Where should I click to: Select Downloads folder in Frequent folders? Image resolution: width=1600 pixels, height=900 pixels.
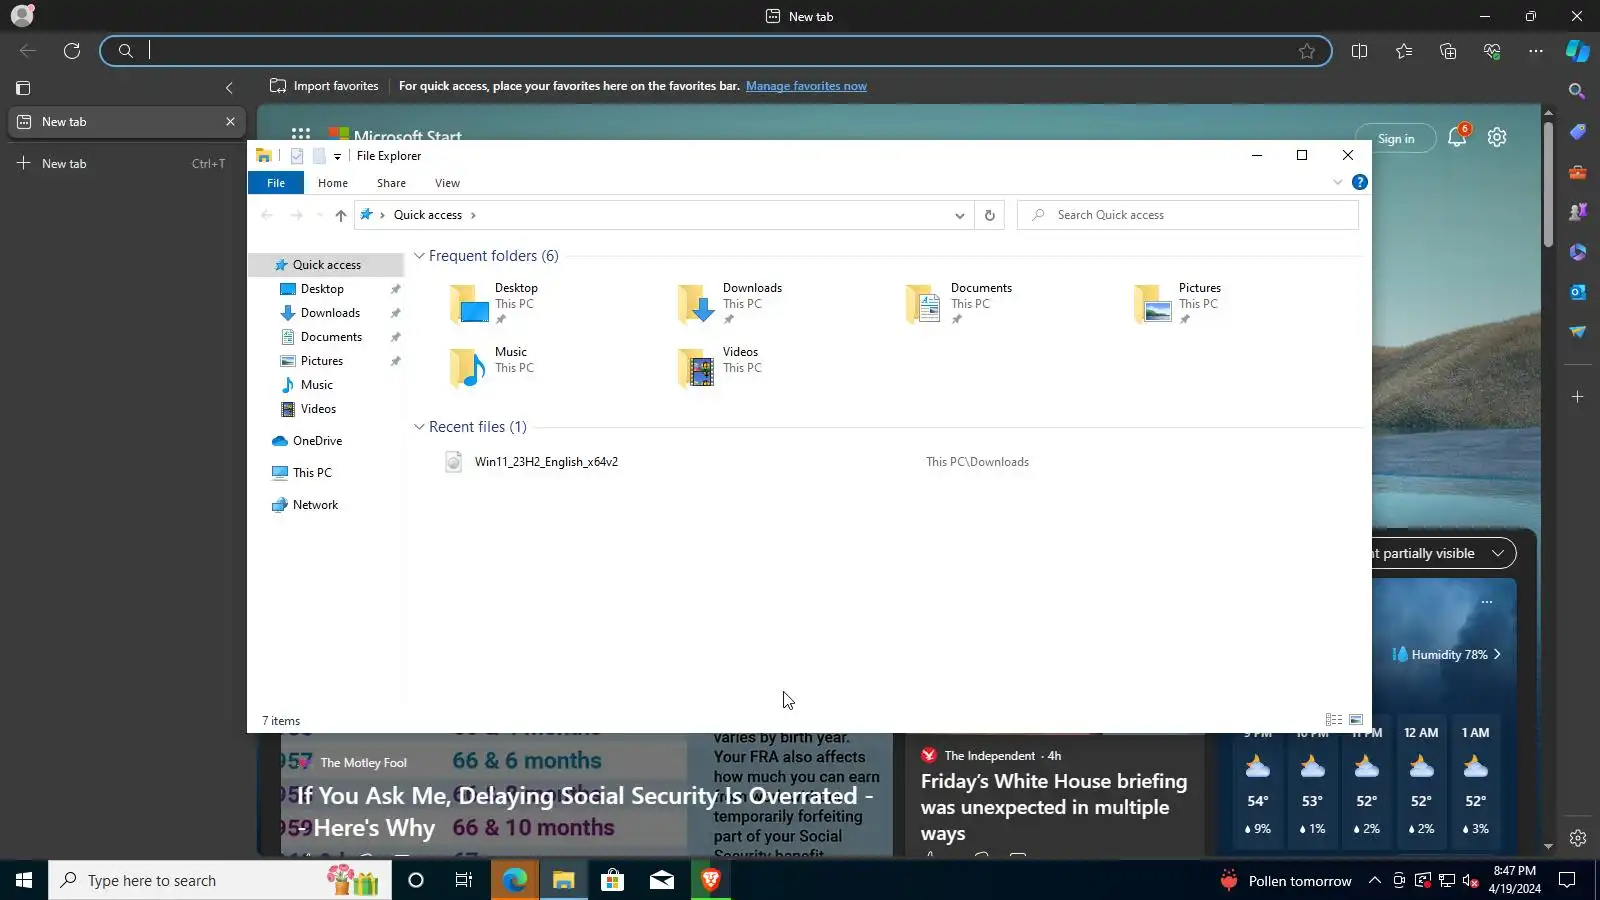(x=731, y=304)
